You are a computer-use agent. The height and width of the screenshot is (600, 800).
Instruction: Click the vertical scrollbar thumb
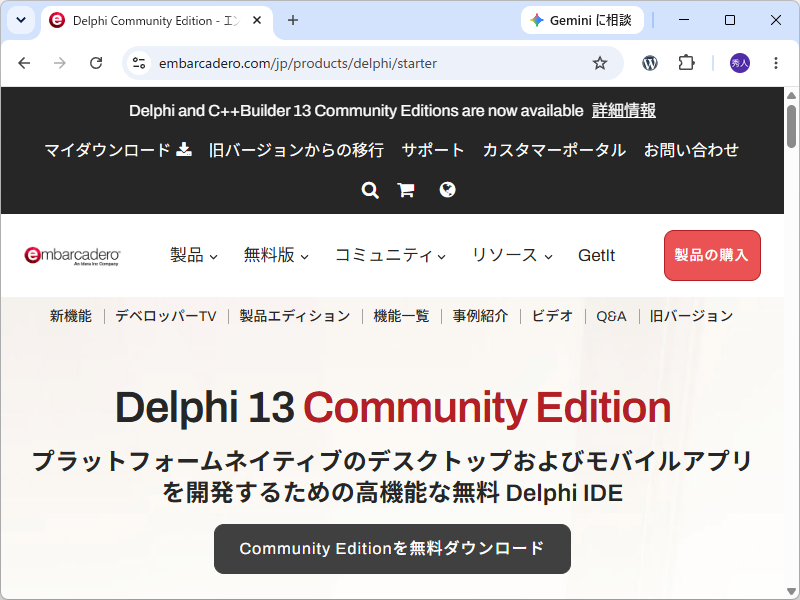tap(791, 126)
